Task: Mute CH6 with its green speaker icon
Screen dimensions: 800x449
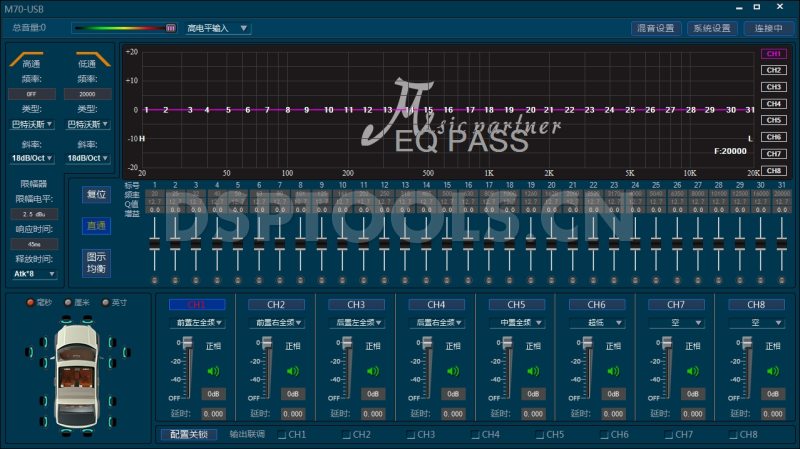Action: coord(613,371)
